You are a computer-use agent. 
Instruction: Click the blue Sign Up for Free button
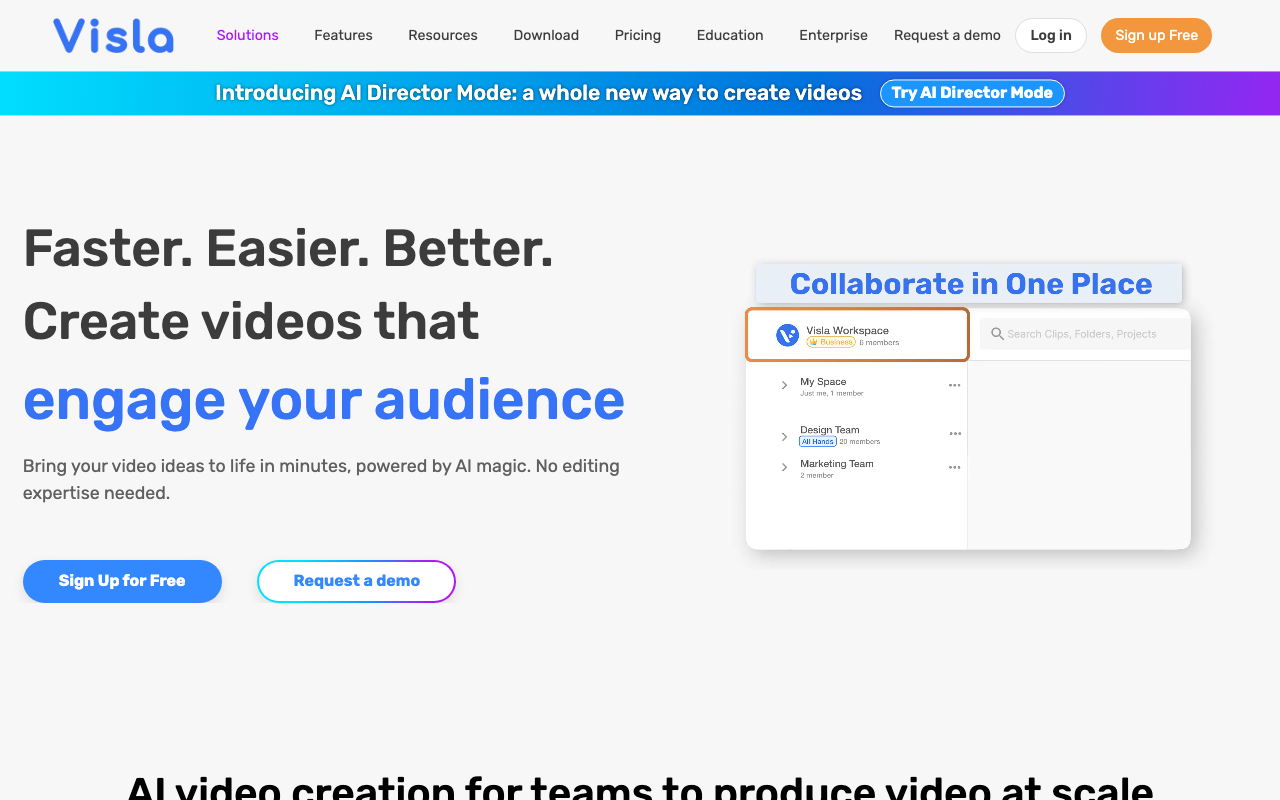point(122,581)
